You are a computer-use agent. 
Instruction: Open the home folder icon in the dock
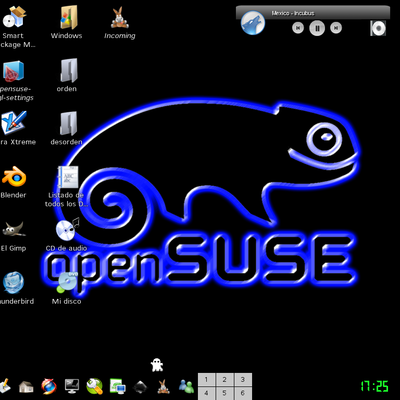point(26,387)
